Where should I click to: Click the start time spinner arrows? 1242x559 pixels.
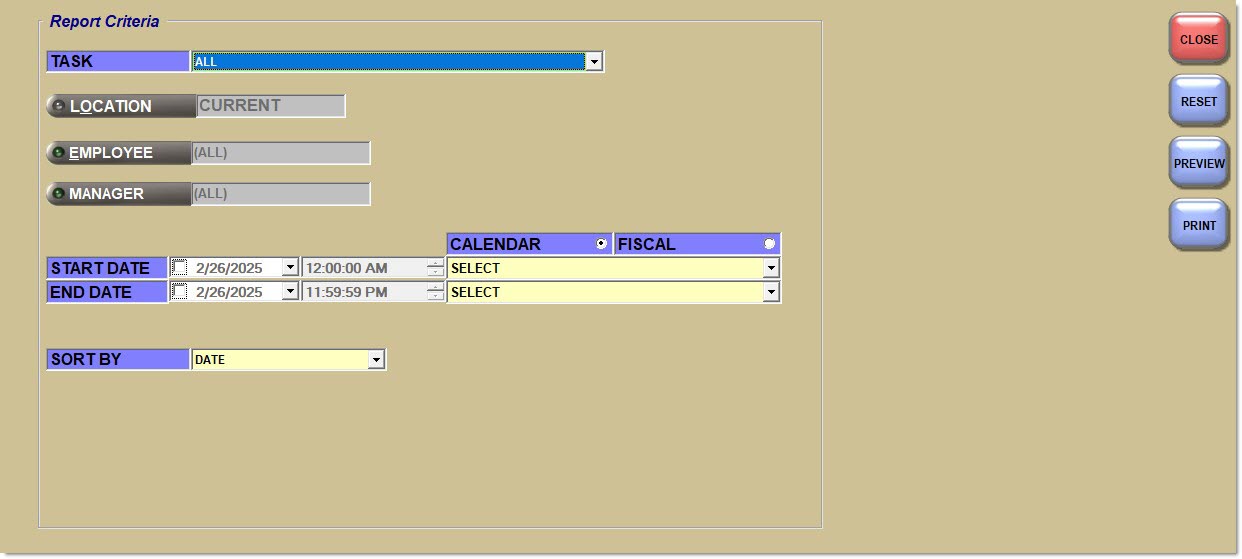pyautogui.click(x=435, y=268)
